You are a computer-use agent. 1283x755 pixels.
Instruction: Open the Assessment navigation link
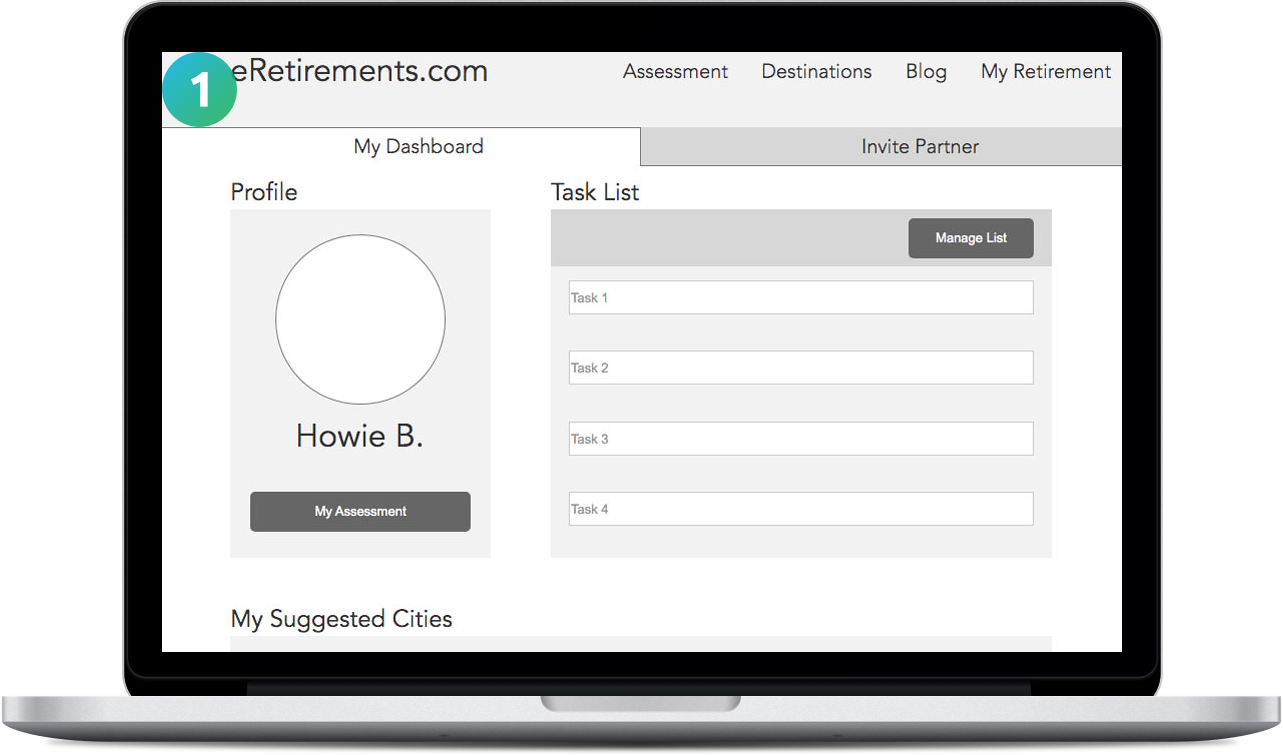click(x=675, y=72)
